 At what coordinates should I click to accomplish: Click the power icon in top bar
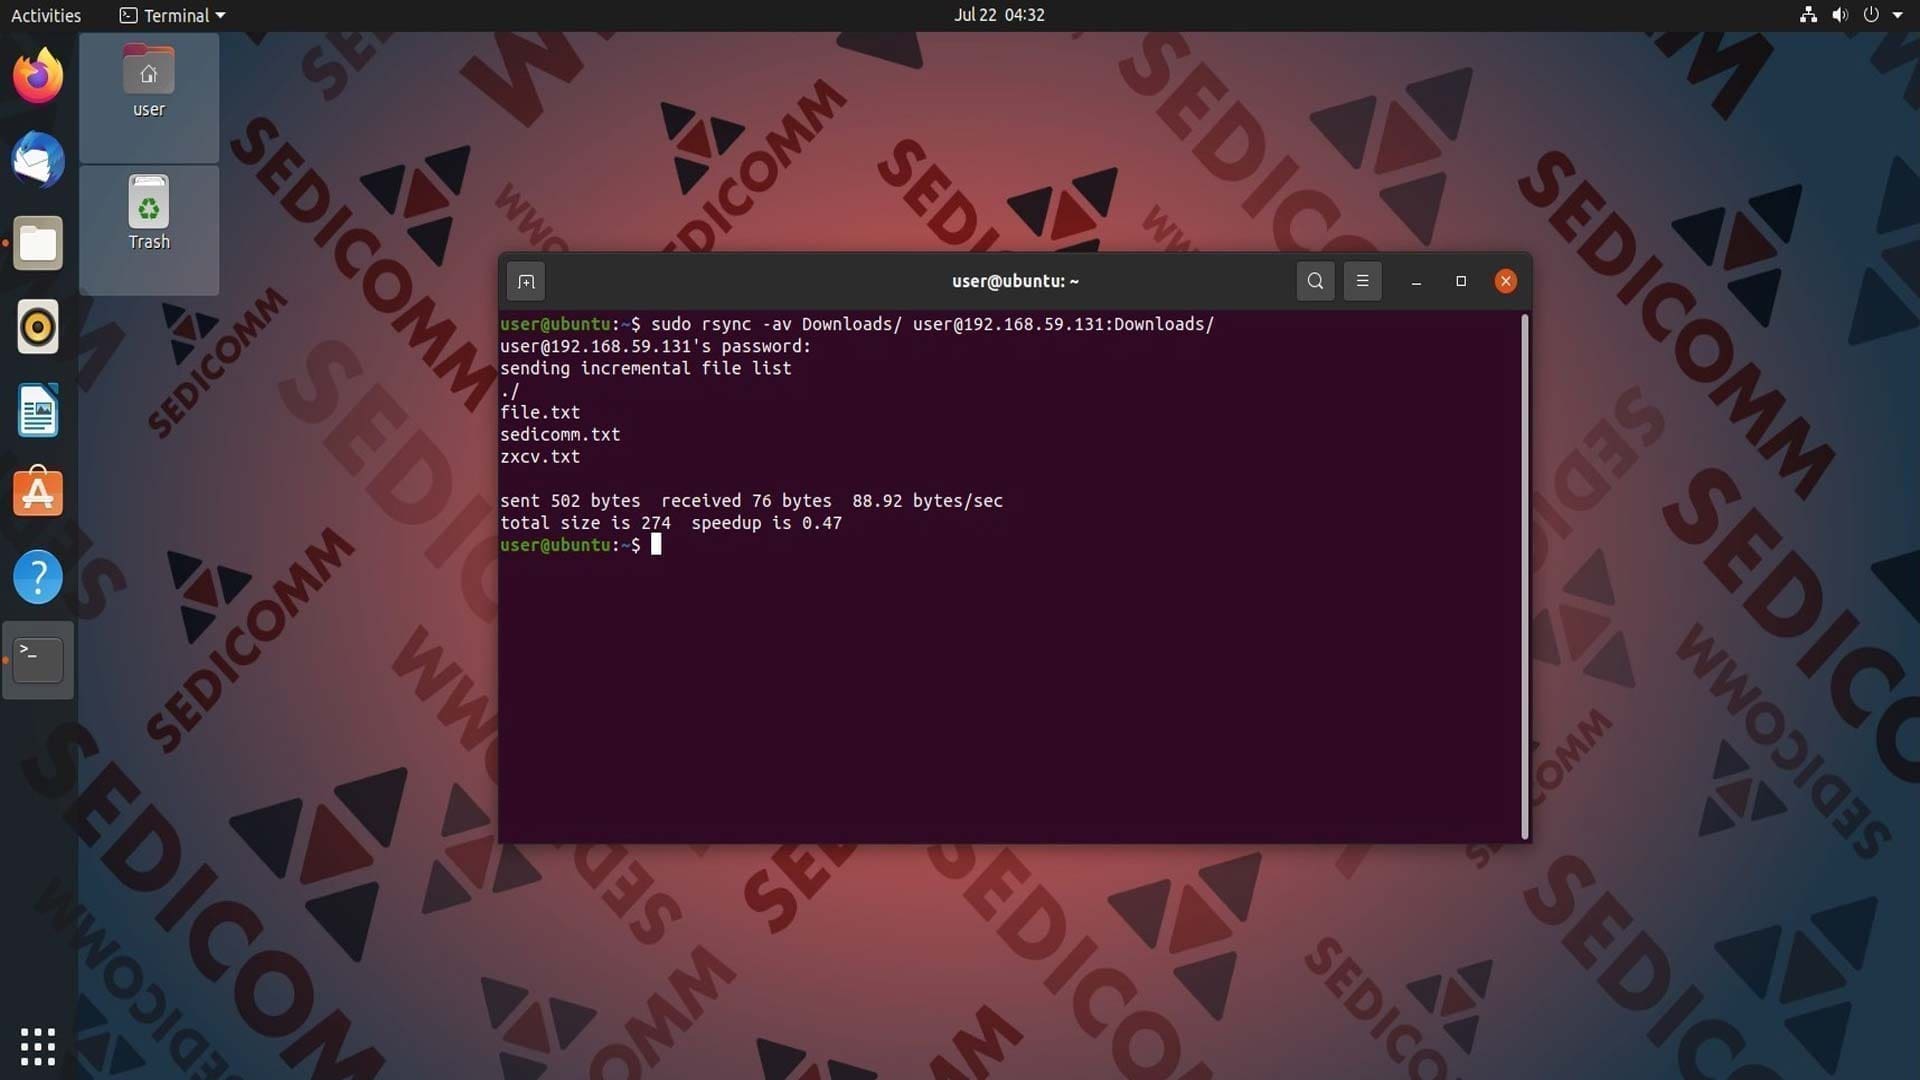(x=1871, y=15)
